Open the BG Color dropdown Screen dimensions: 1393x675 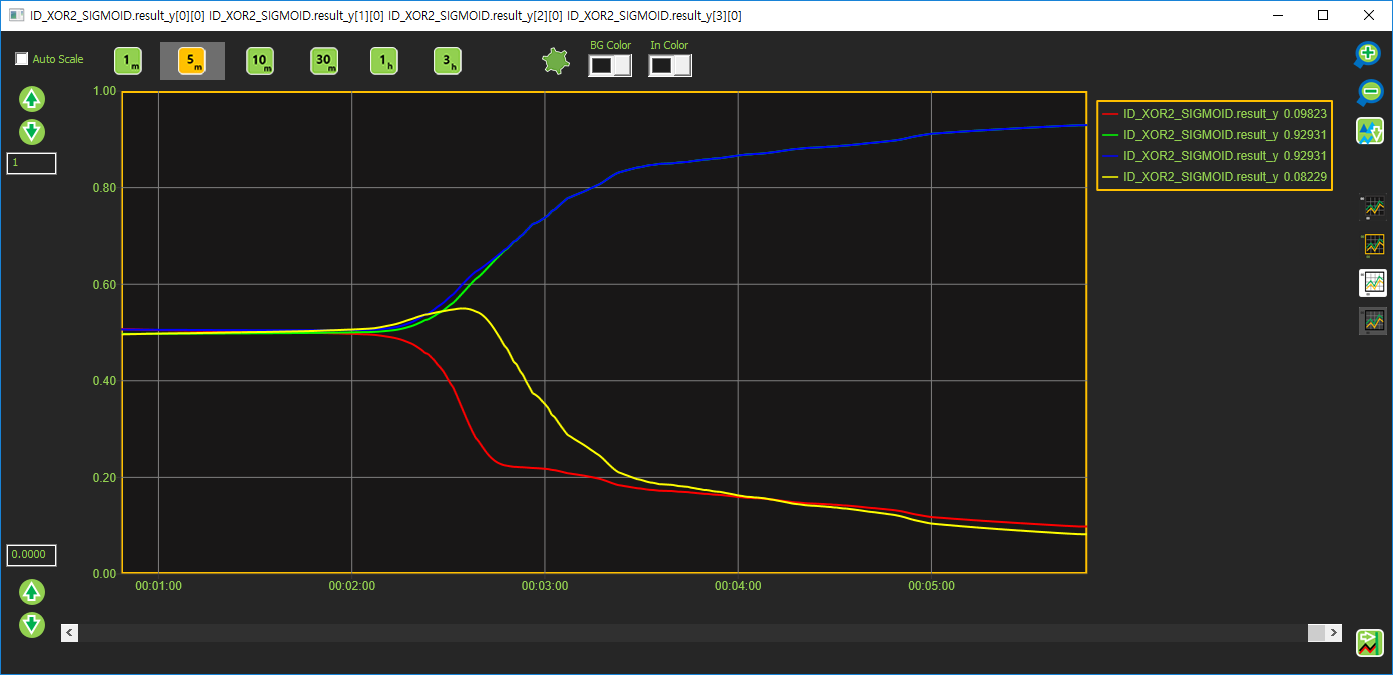(x=610, y=66)
